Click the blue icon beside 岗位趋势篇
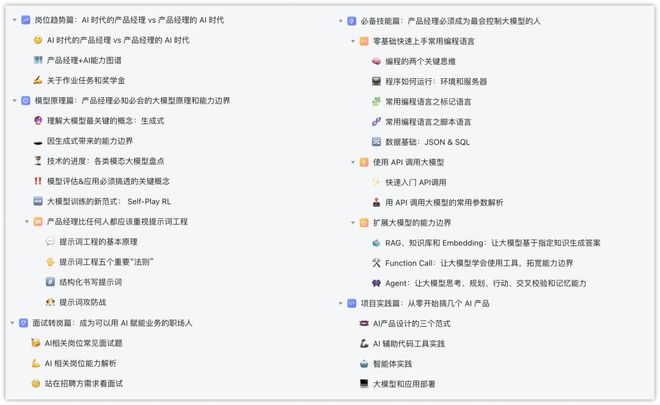The image size is (660, 405). [x=26, y=20]
